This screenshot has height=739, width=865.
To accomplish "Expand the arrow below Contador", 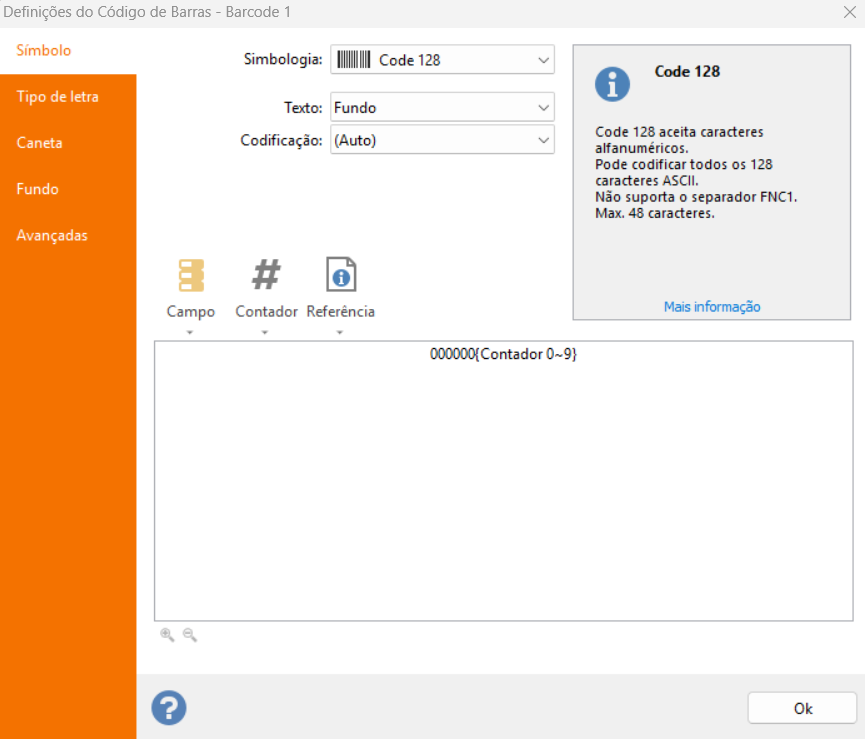I will pyautogui.click(x=266, y=332).
